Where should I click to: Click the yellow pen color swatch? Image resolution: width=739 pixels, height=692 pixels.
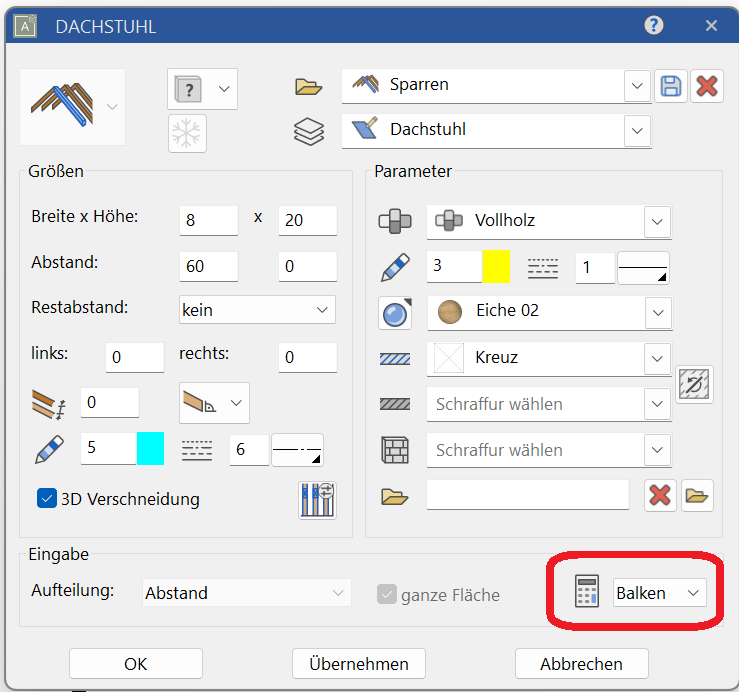coord(496,266)
